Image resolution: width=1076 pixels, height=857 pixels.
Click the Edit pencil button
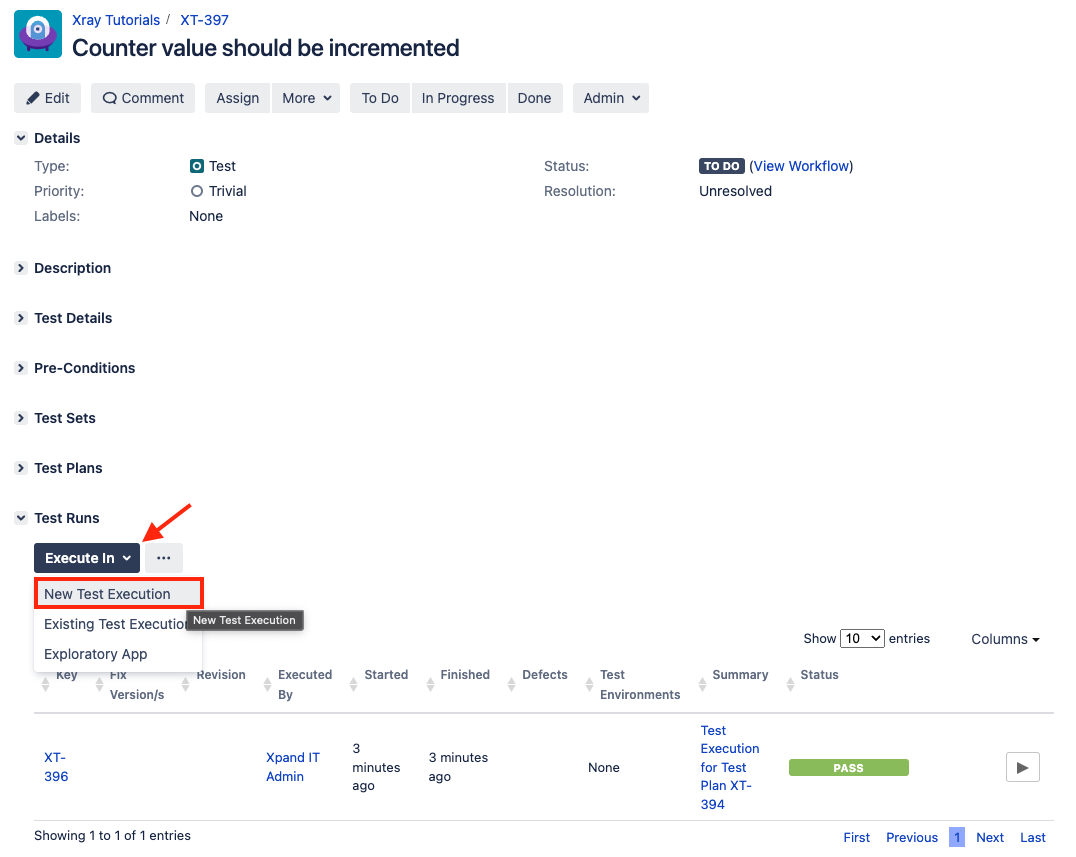(47, 98)
